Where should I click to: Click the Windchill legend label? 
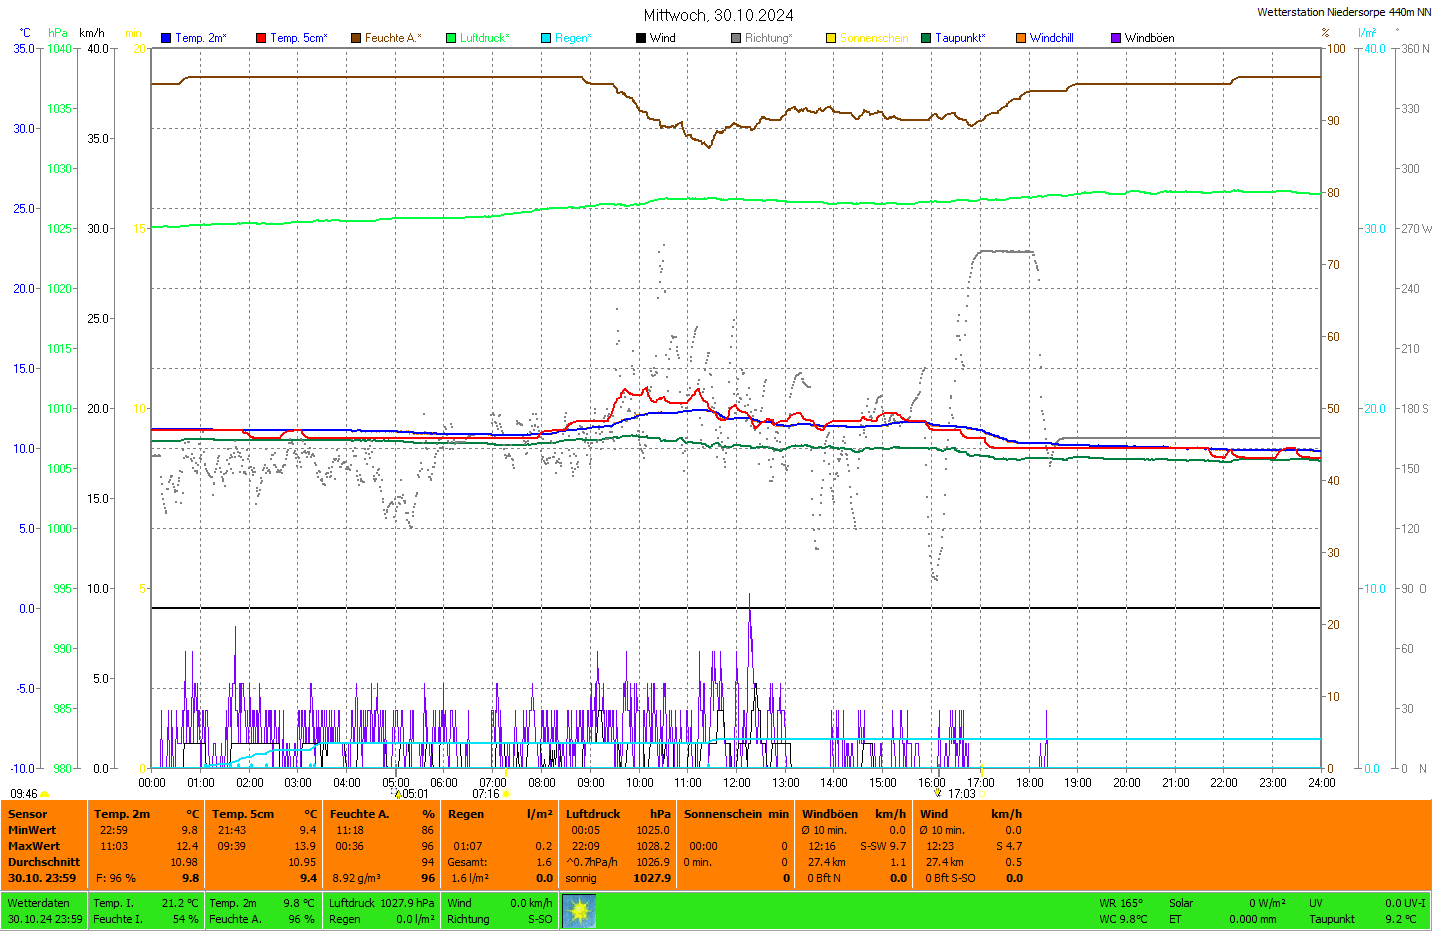[x=1051, y=38]
